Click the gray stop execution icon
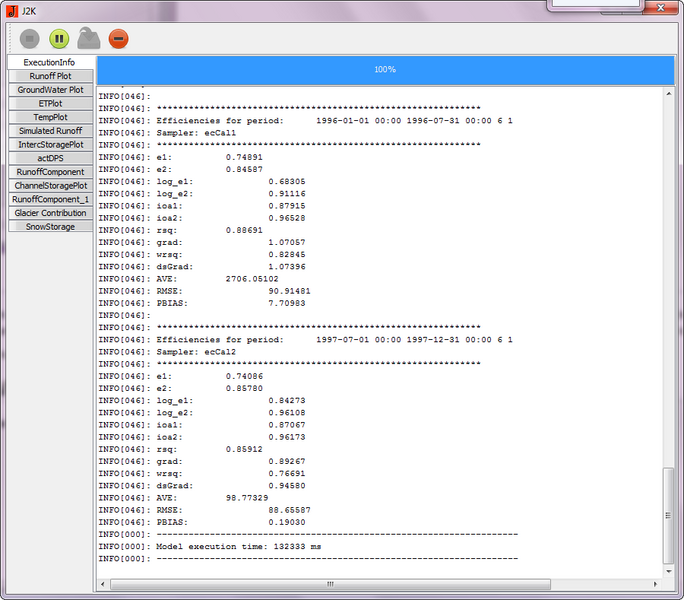This screenshot has width=684, height=600. click(x=30, y=39)
